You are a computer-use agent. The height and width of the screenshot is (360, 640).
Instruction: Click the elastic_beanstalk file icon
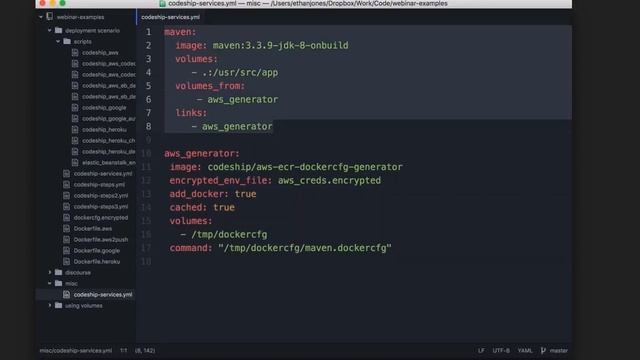point(75,162)
